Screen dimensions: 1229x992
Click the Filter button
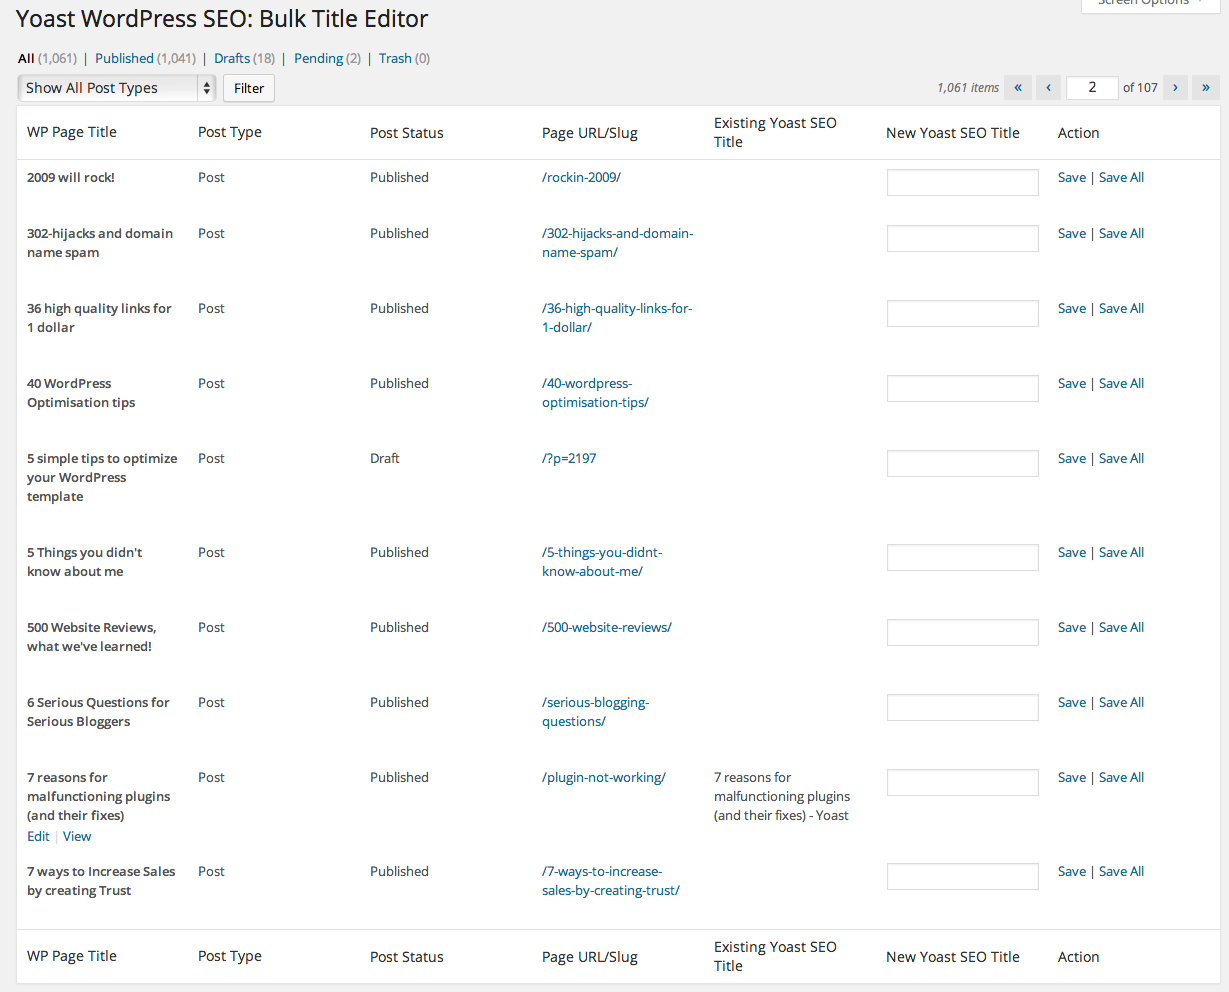click(x=248, y=88)
